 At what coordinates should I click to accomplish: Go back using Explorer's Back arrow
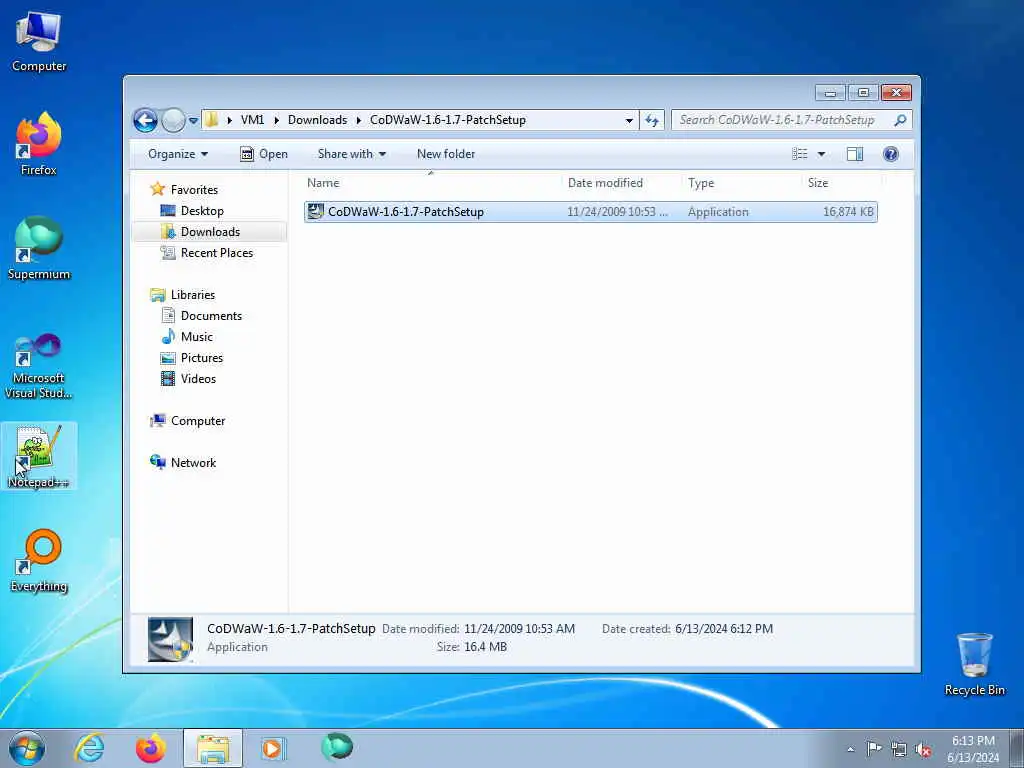(146, 120)
